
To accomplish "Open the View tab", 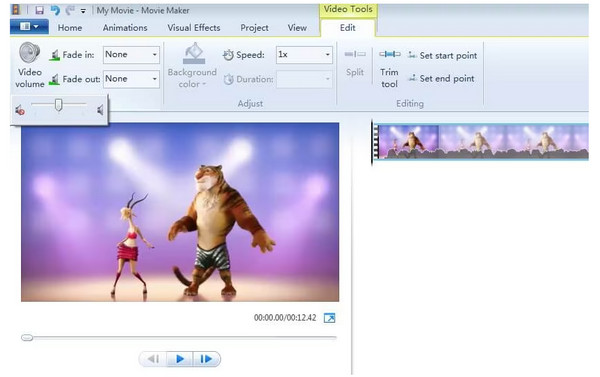I will [x=297, y=28].
